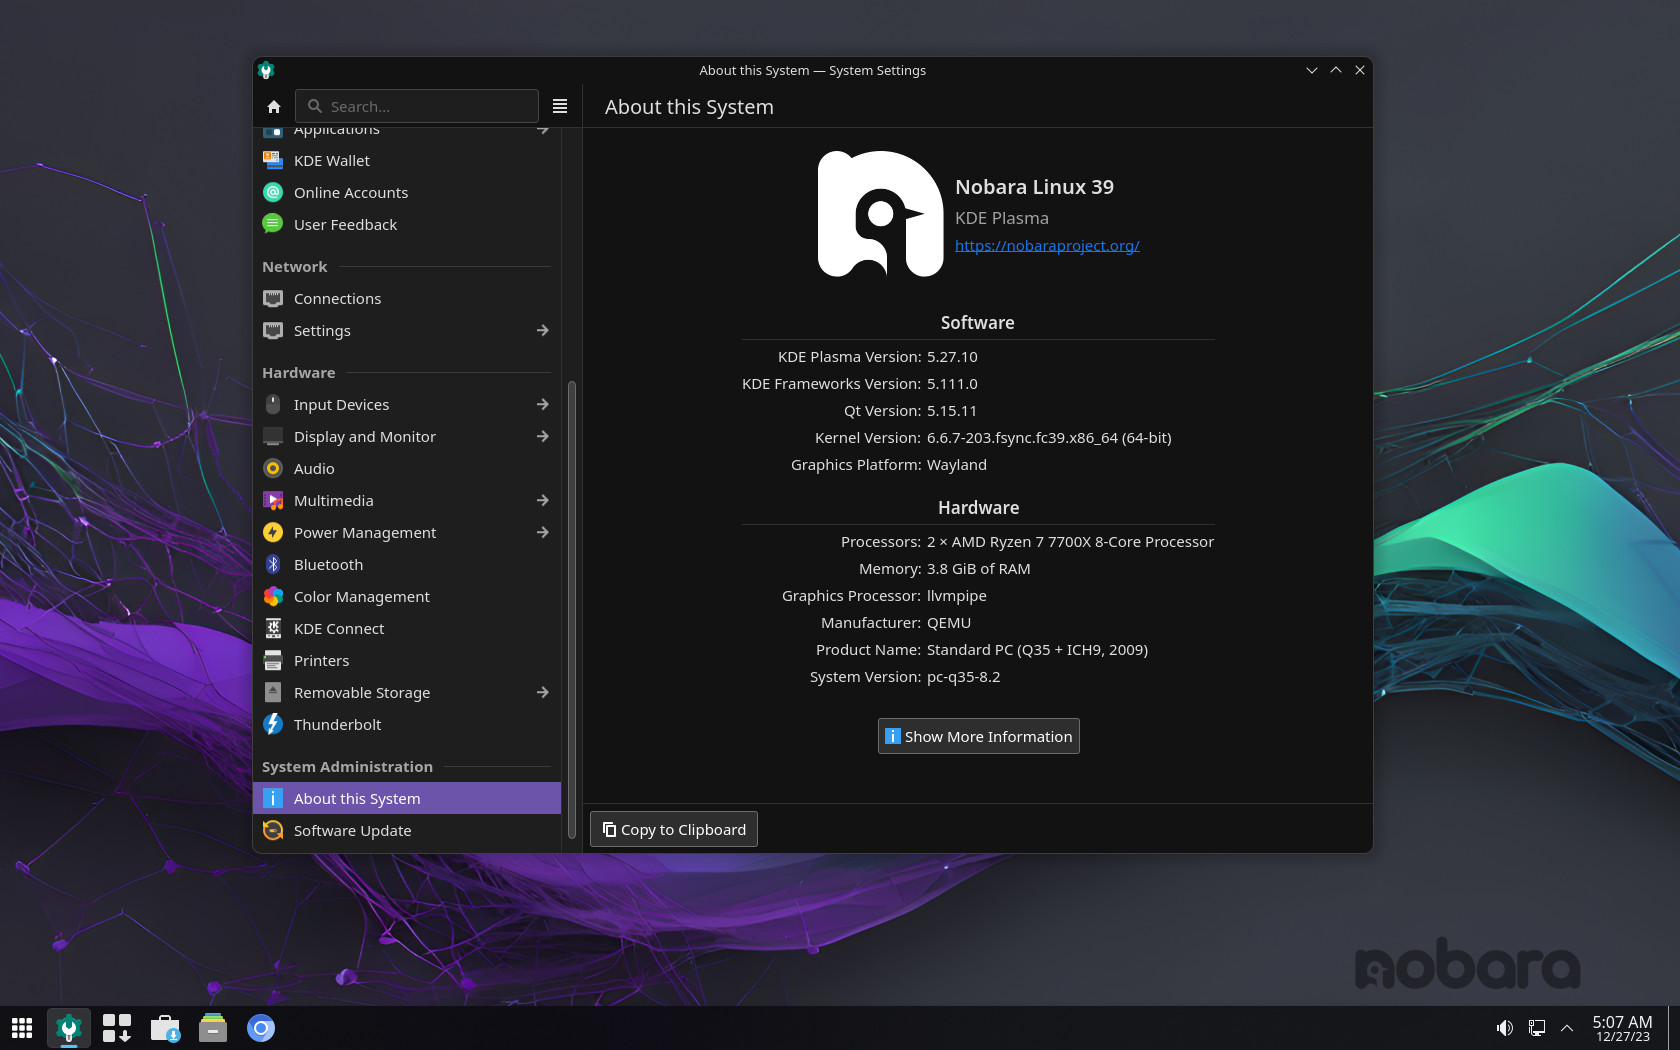Expand the Input Devices submenu arrow
Viewport: 1680px width, 1050px height.
pos(542,404)
